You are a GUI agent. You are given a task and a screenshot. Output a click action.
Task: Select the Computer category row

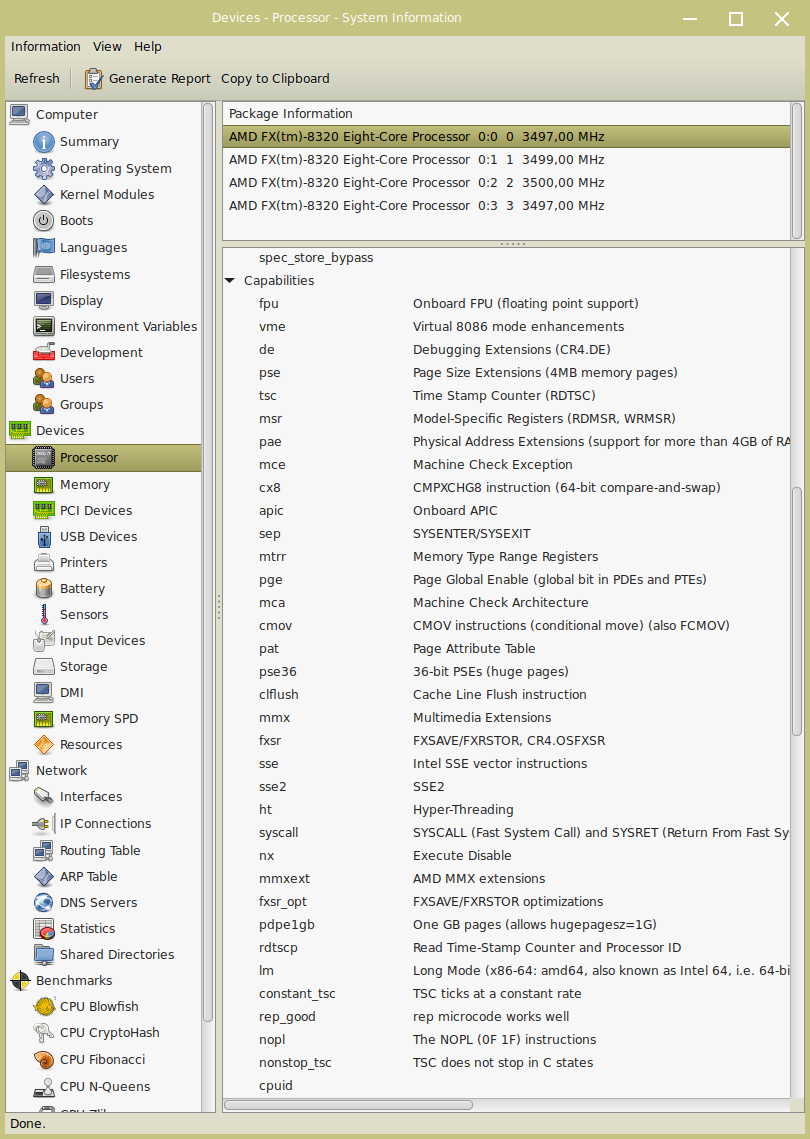103,115
